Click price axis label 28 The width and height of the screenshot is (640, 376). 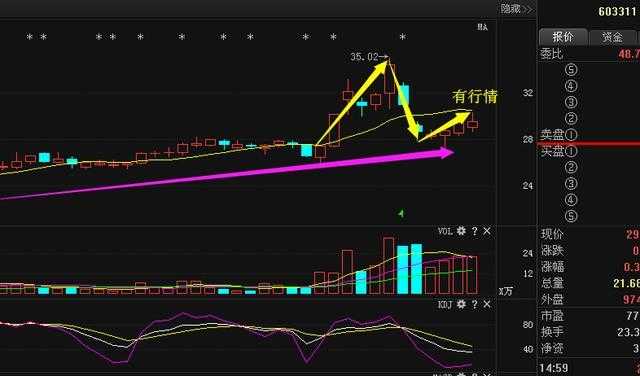point(528,140)
